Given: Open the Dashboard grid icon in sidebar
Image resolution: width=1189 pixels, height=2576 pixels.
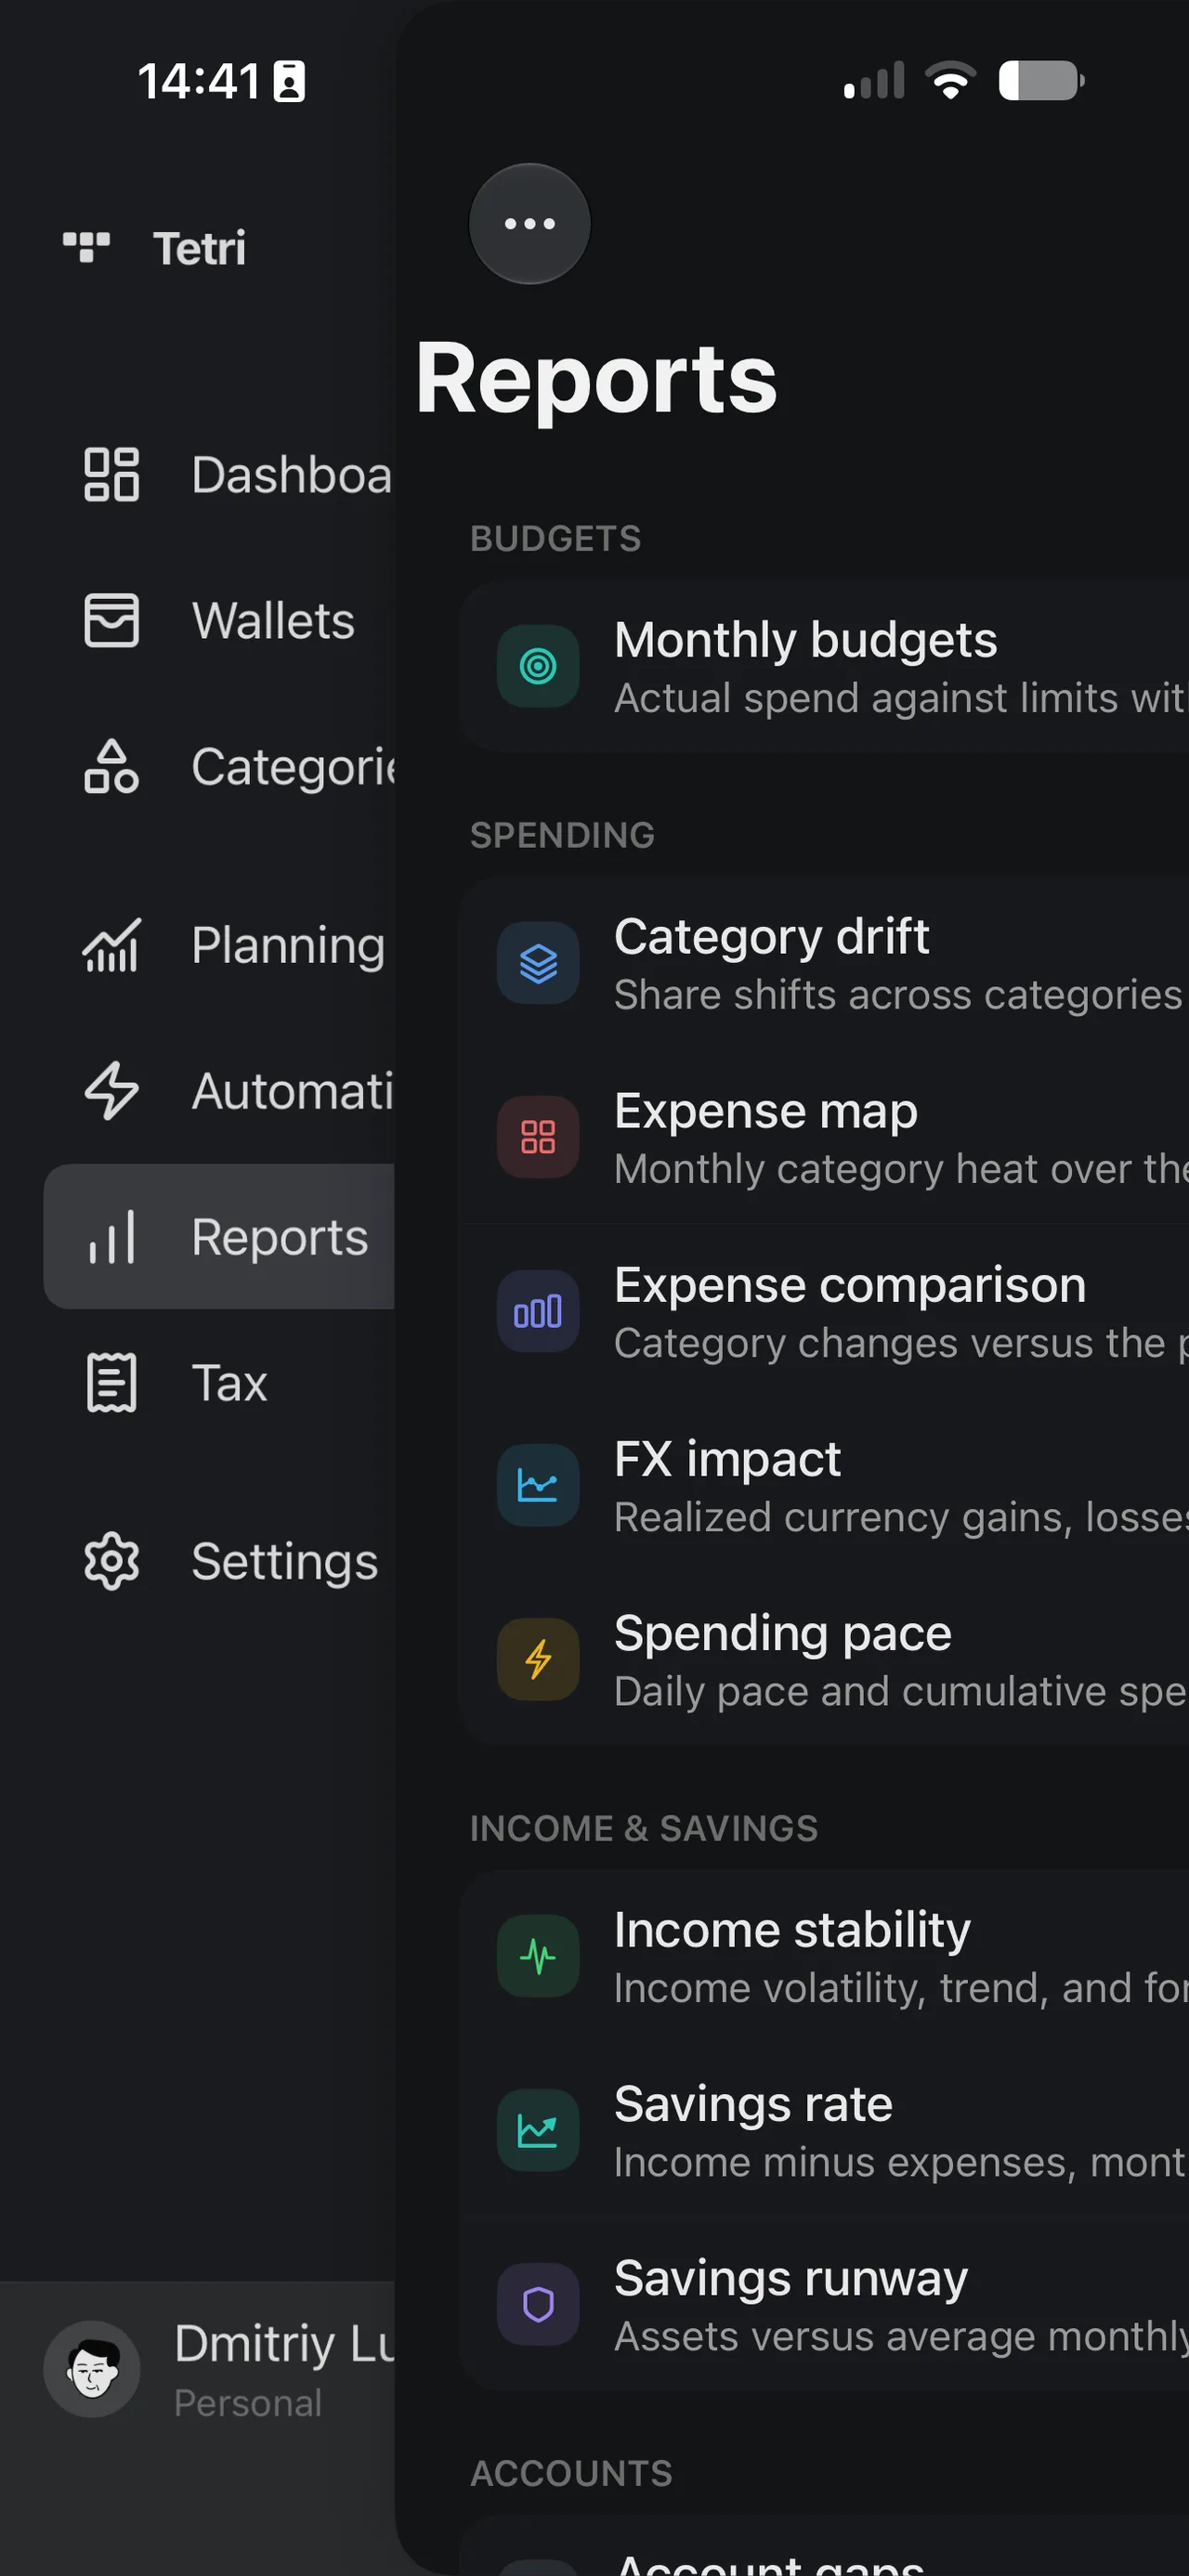Looking at the screenshot, I should [x=111, y=474].
